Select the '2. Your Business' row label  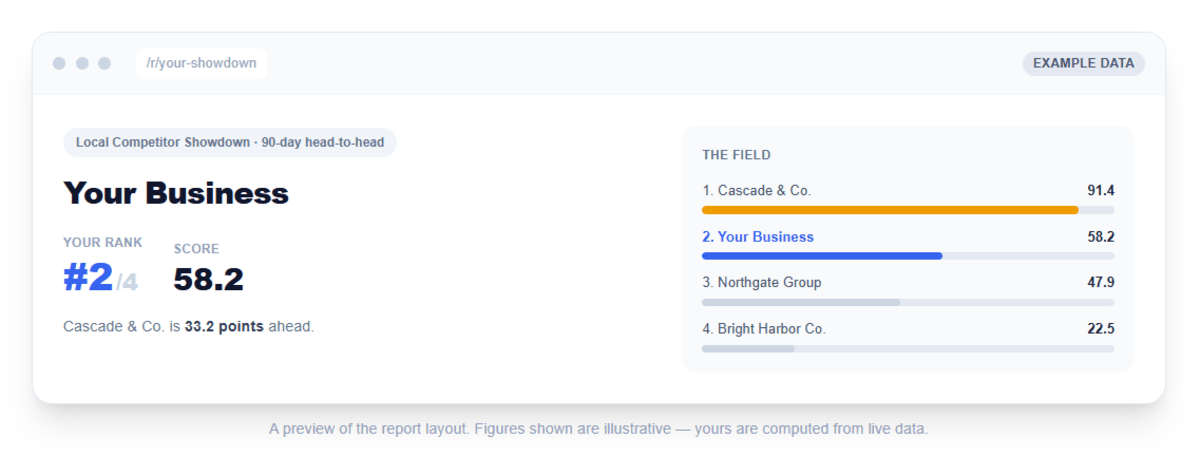tap(758, 237)
